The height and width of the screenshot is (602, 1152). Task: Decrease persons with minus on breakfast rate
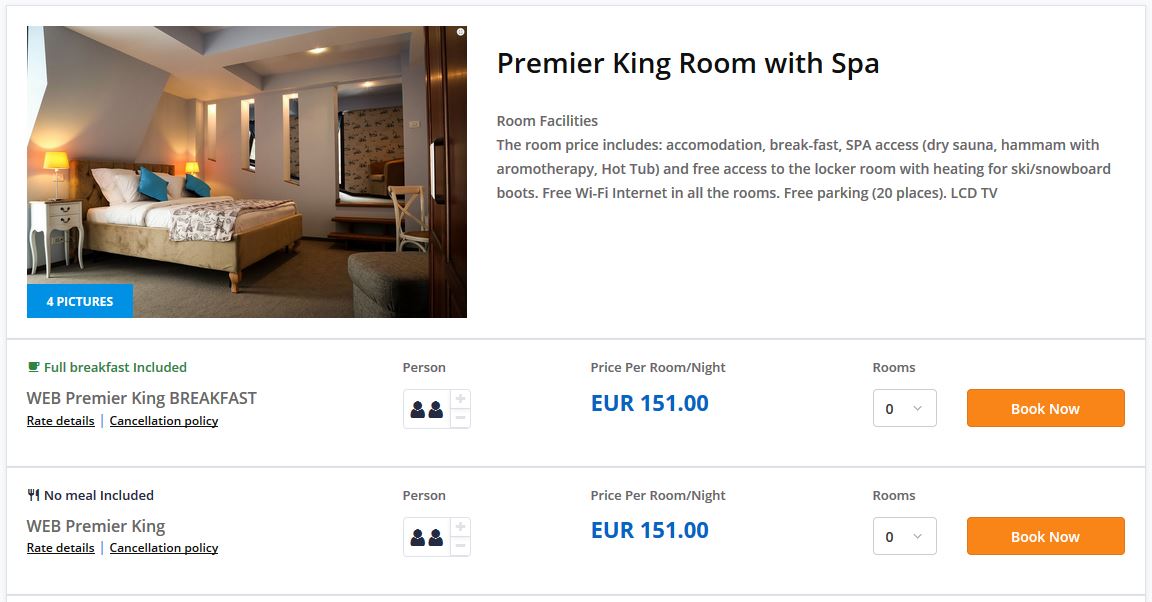point(460,418)
